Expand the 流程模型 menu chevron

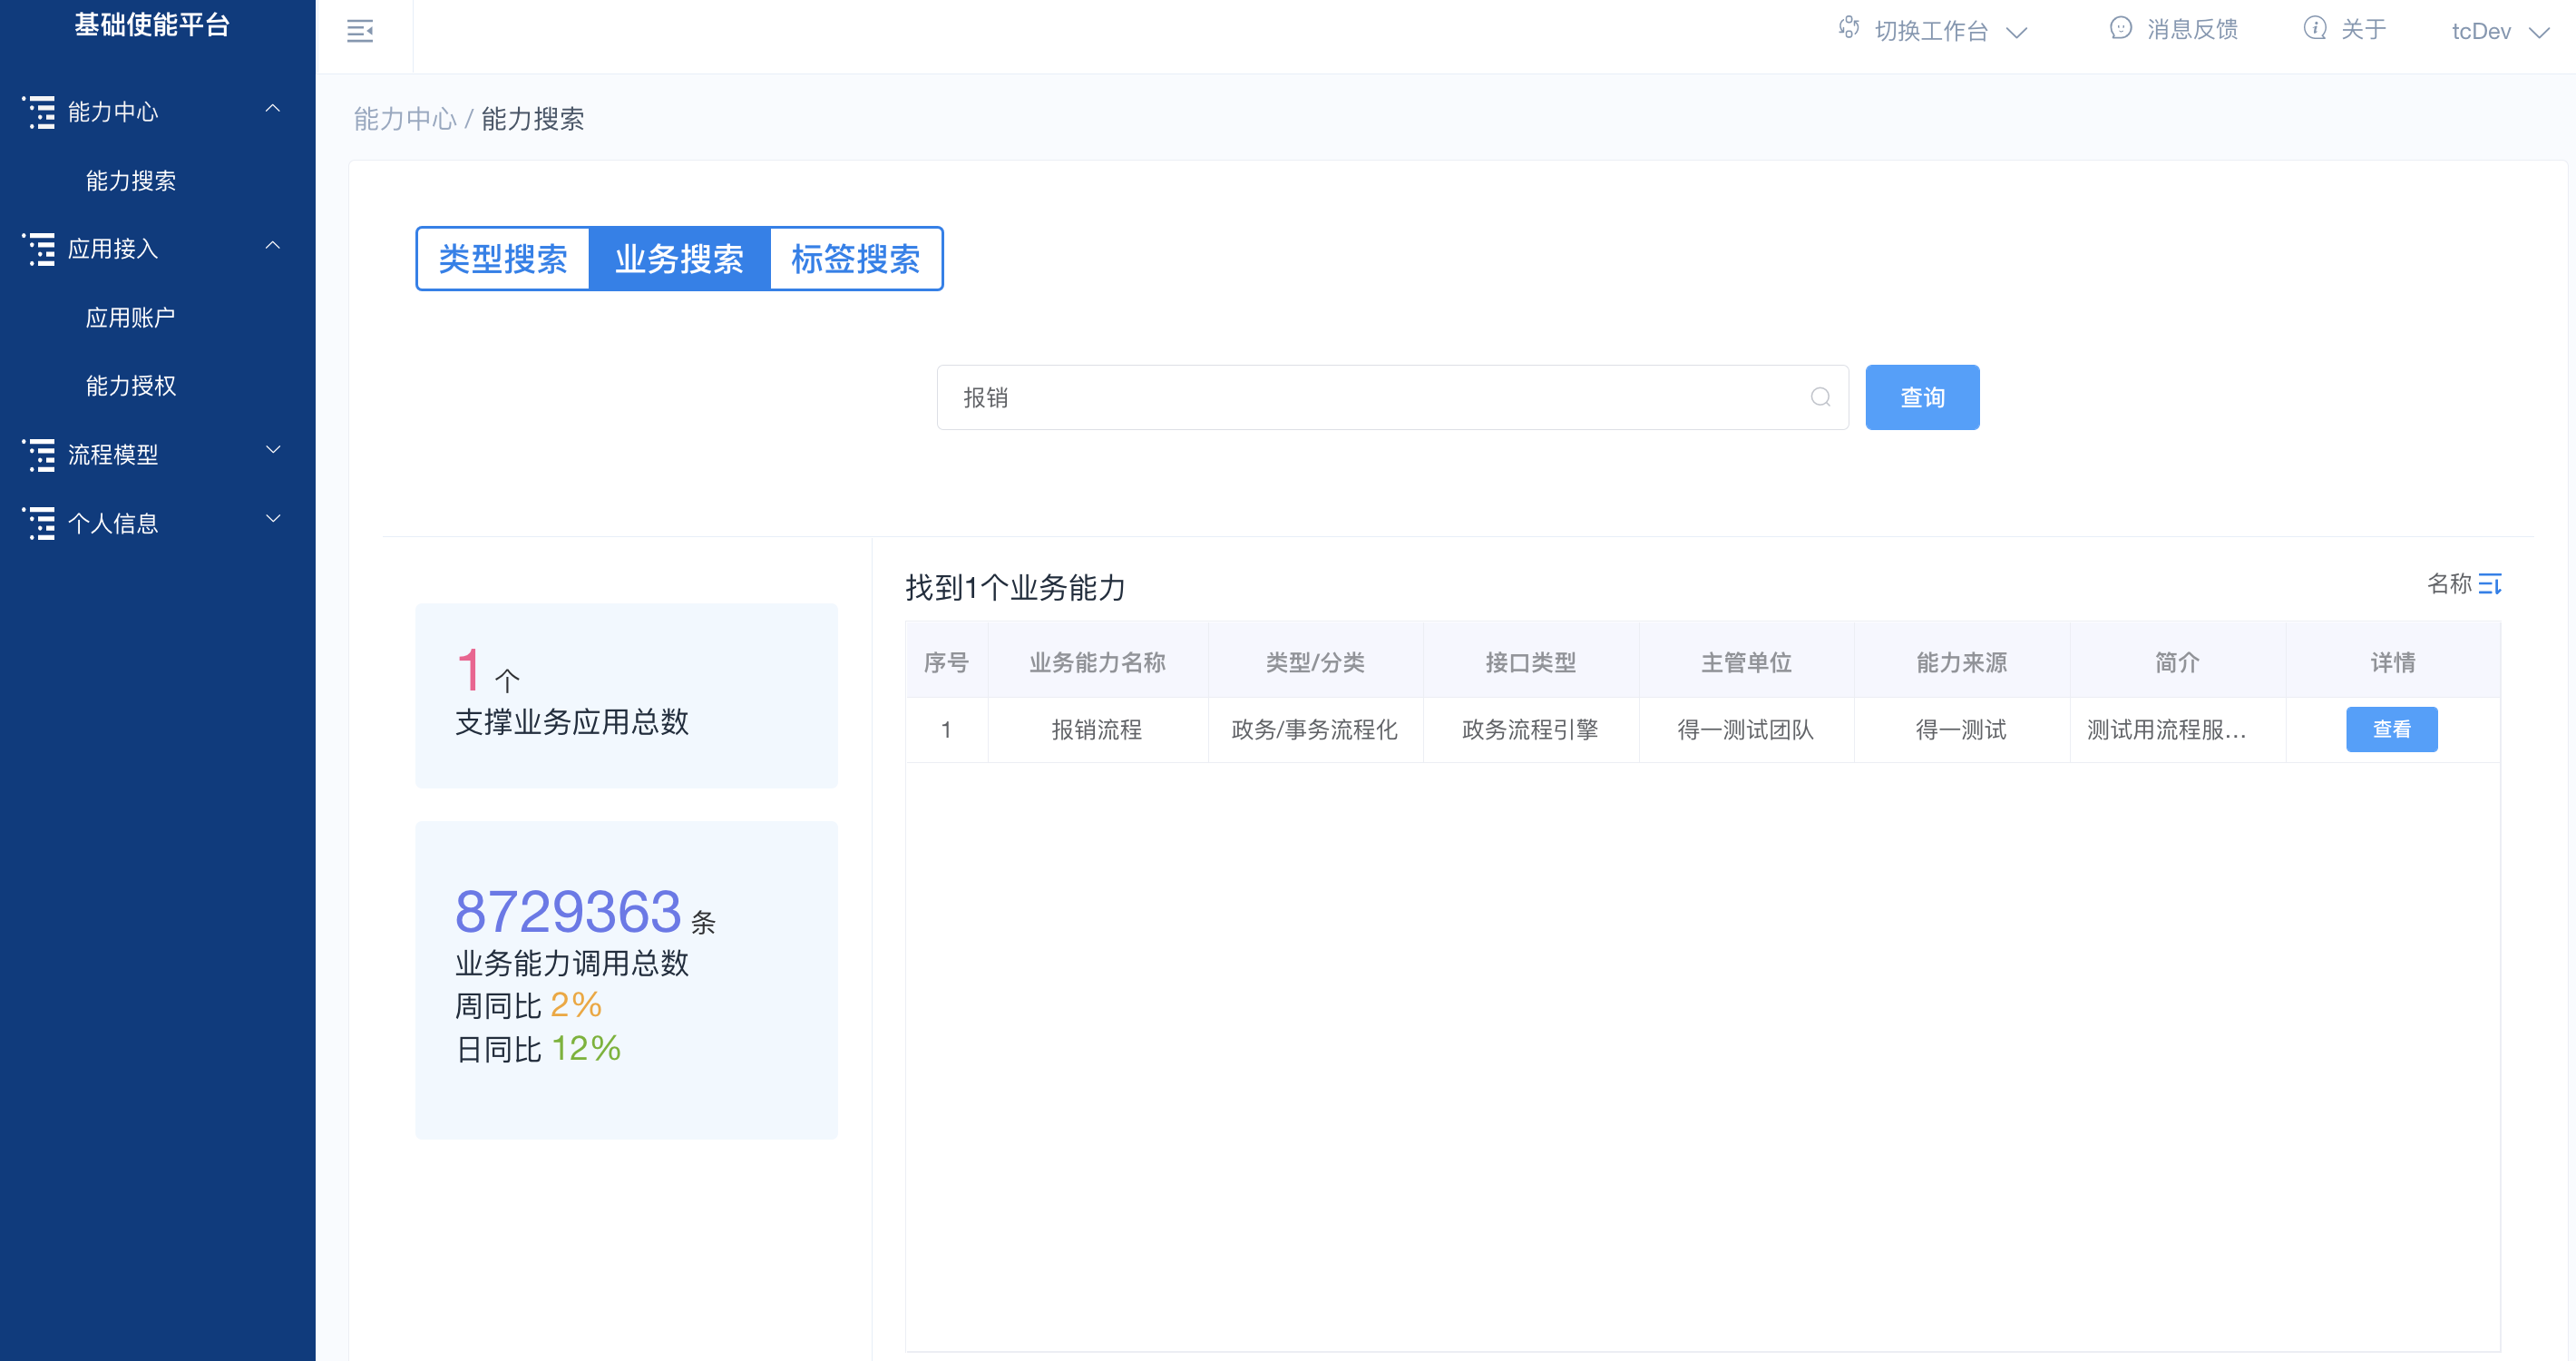pos(272,450)
